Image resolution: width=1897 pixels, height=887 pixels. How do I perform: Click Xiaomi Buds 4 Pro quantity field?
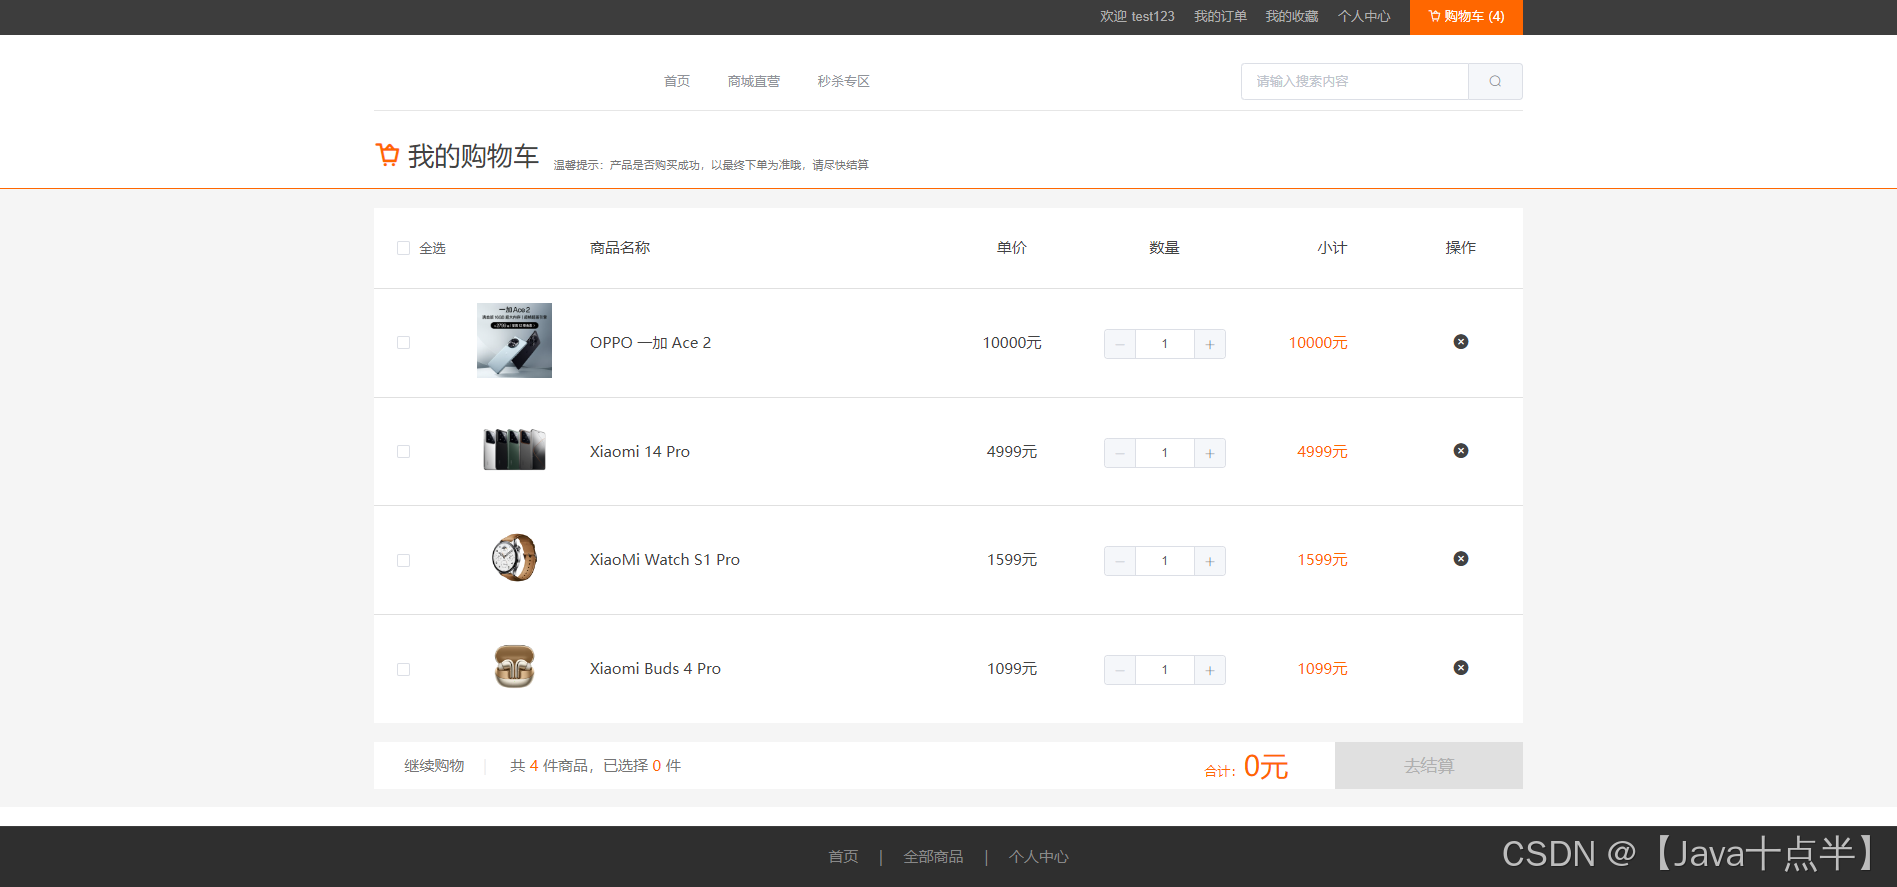(1165, 670)
